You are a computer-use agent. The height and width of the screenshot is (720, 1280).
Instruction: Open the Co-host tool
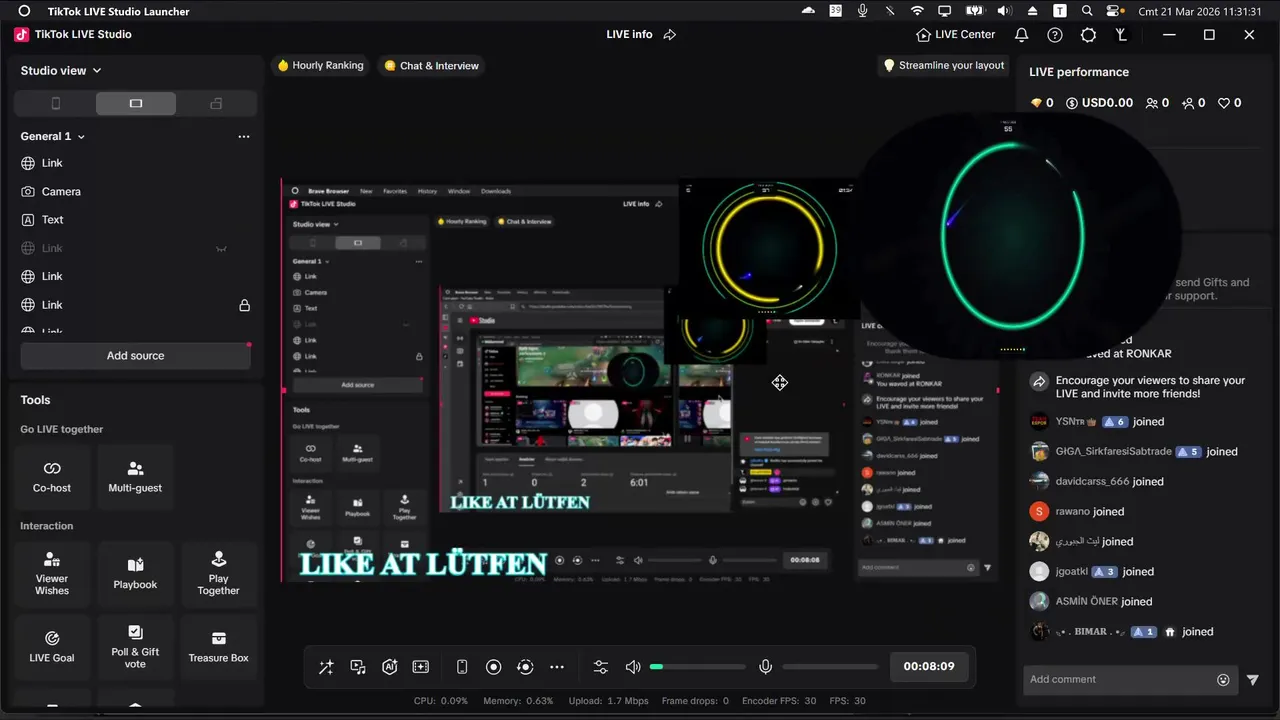point(52,477)
